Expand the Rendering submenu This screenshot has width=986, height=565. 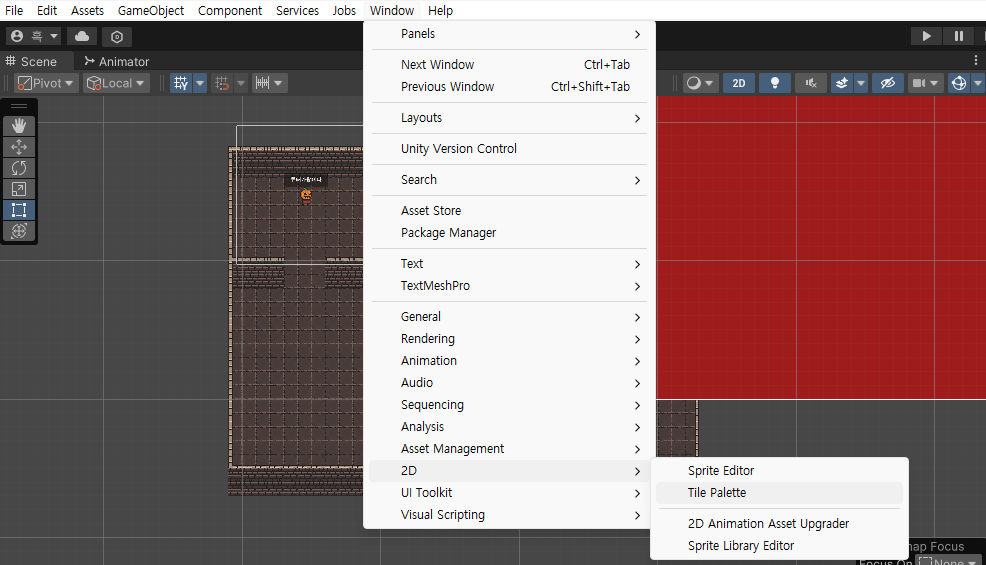click(x=509, y=339)
